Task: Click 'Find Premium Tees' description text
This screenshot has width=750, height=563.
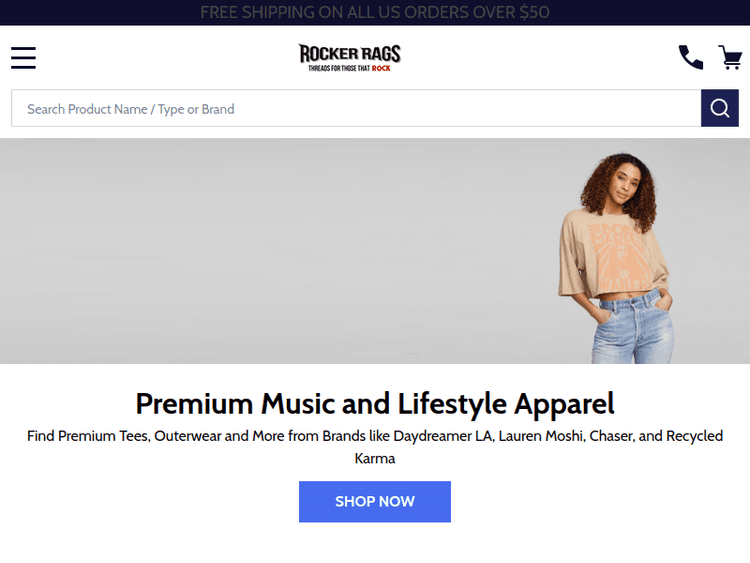Action: [x=88, y=436]
